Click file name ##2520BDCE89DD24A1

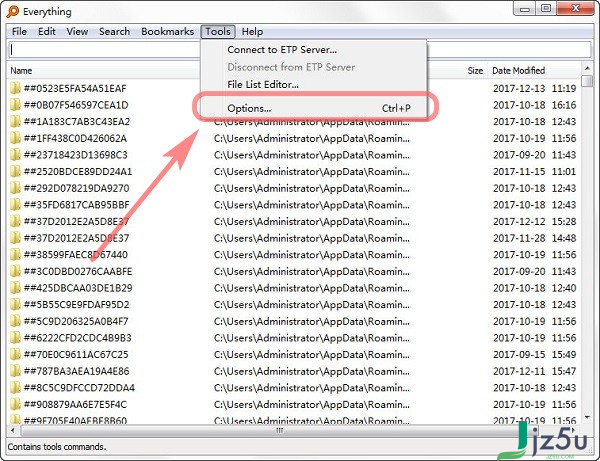tap(78, 171)
